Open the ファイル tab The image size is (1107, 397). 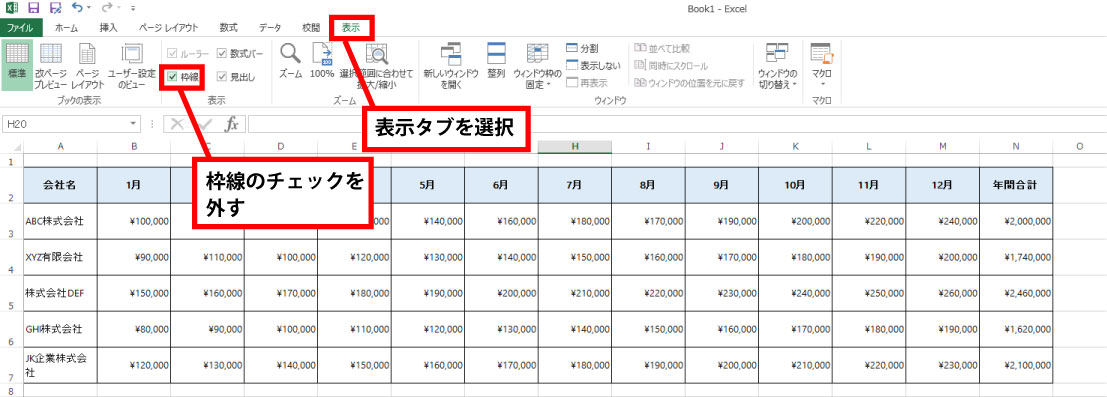(20, 28)
